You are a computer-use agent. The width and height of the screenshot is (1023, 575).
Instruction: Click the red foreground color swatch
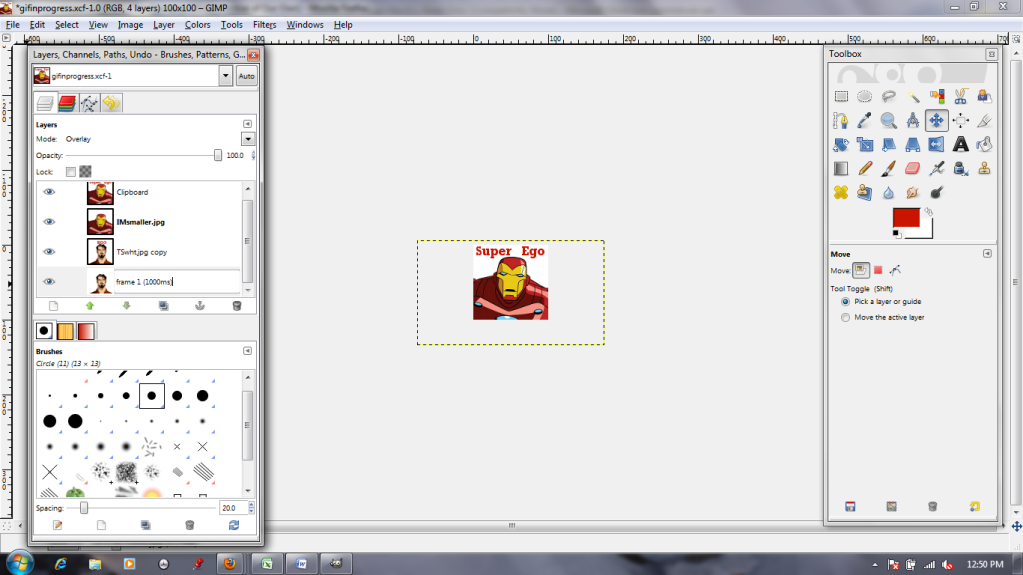click(x=906, y=217)
